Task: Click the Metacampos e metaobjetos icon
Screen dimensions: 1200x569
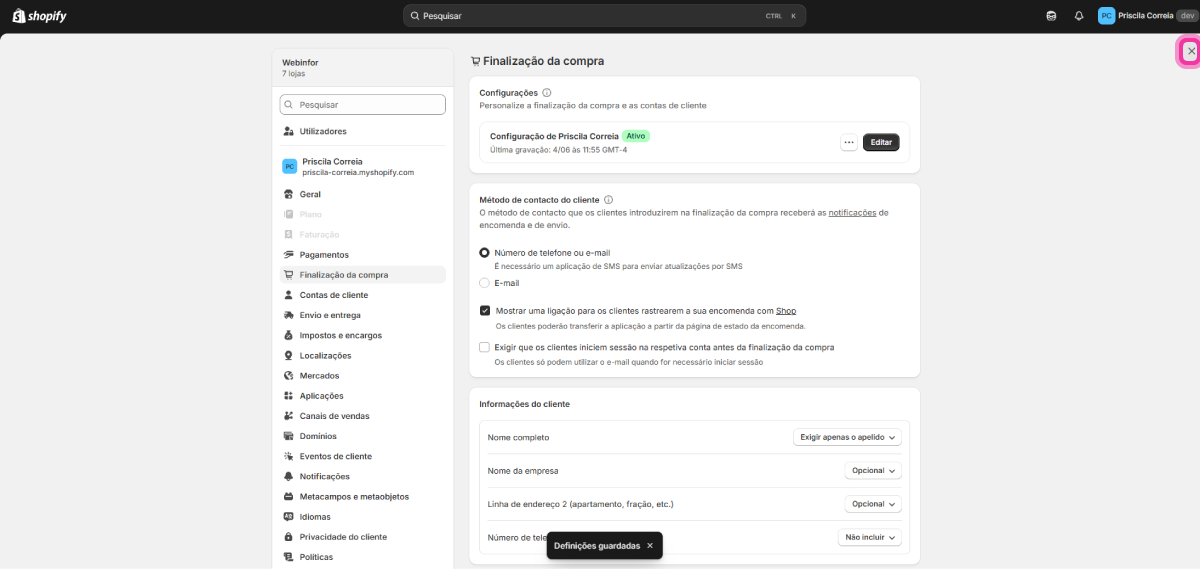Action: pyautogui.click(x=288, y=497)
